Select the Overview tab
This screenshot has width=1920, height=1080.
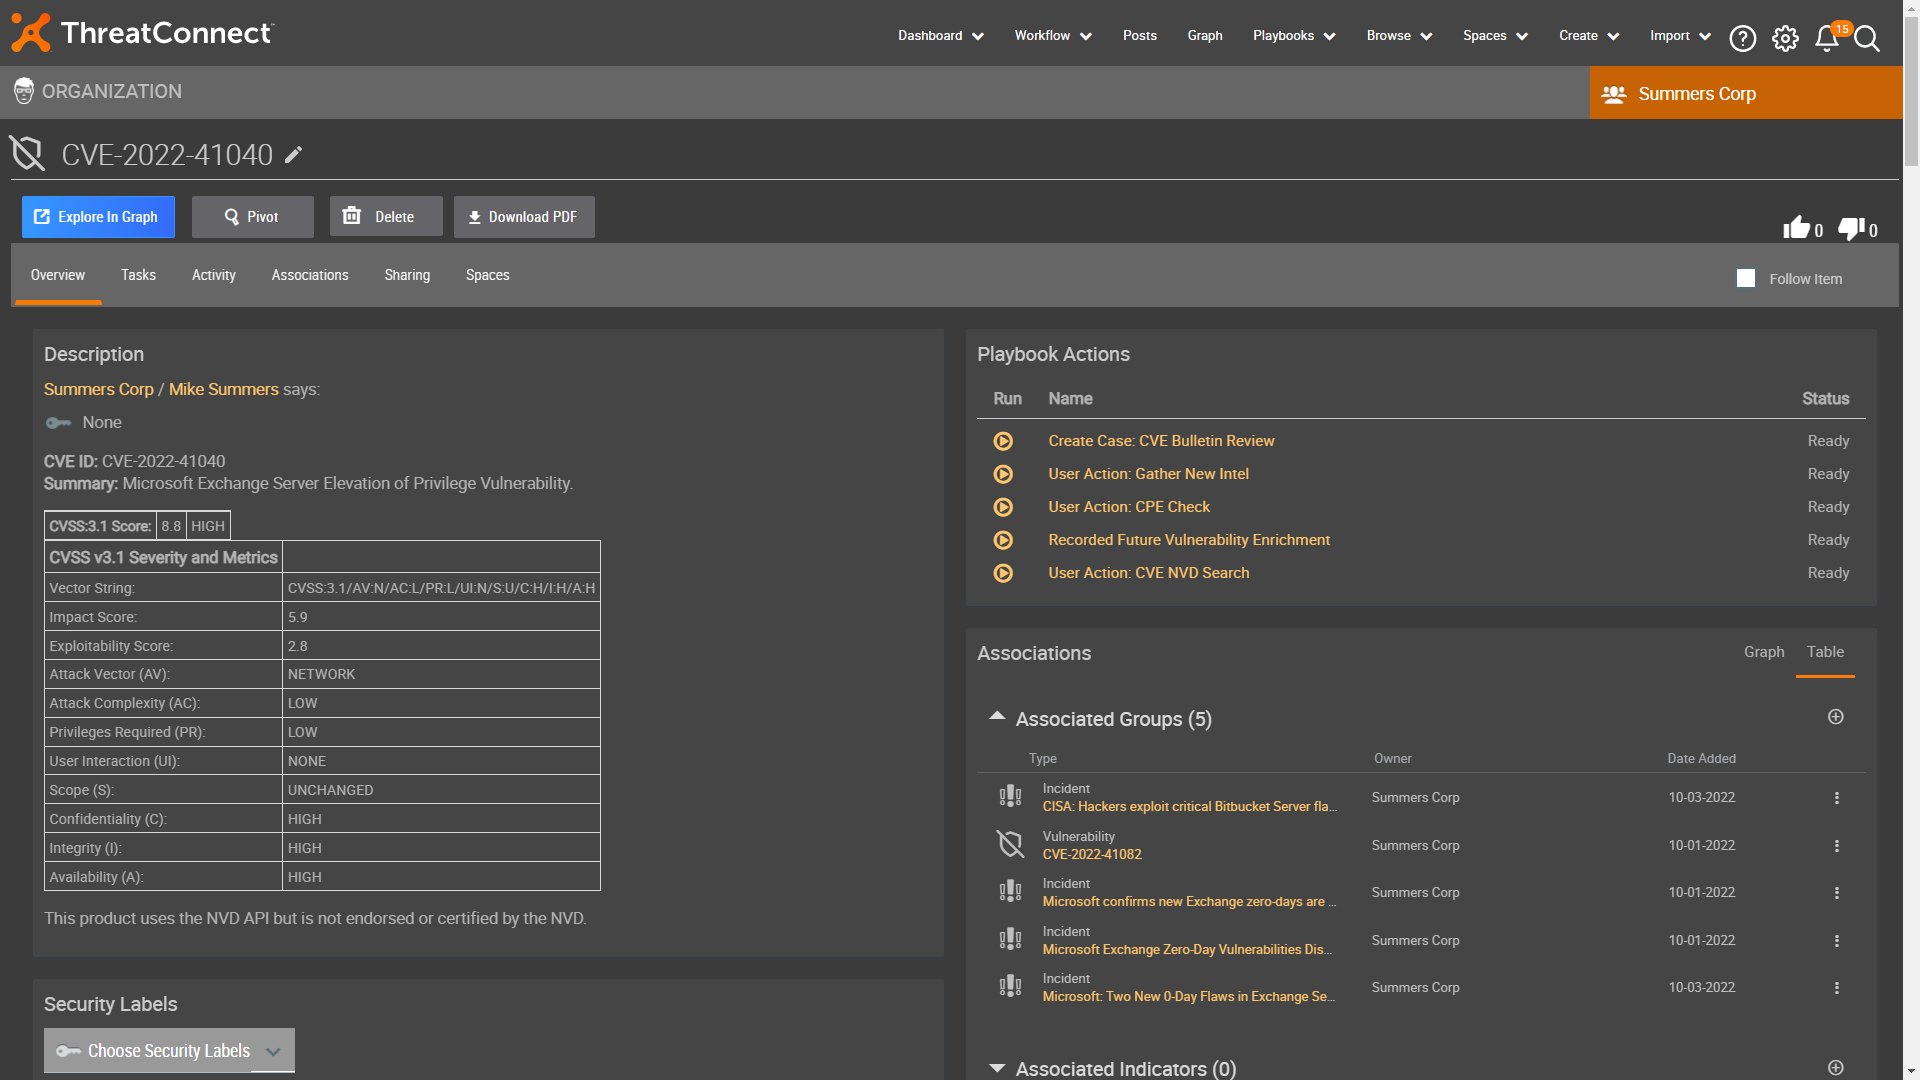(x=58, y=276)
